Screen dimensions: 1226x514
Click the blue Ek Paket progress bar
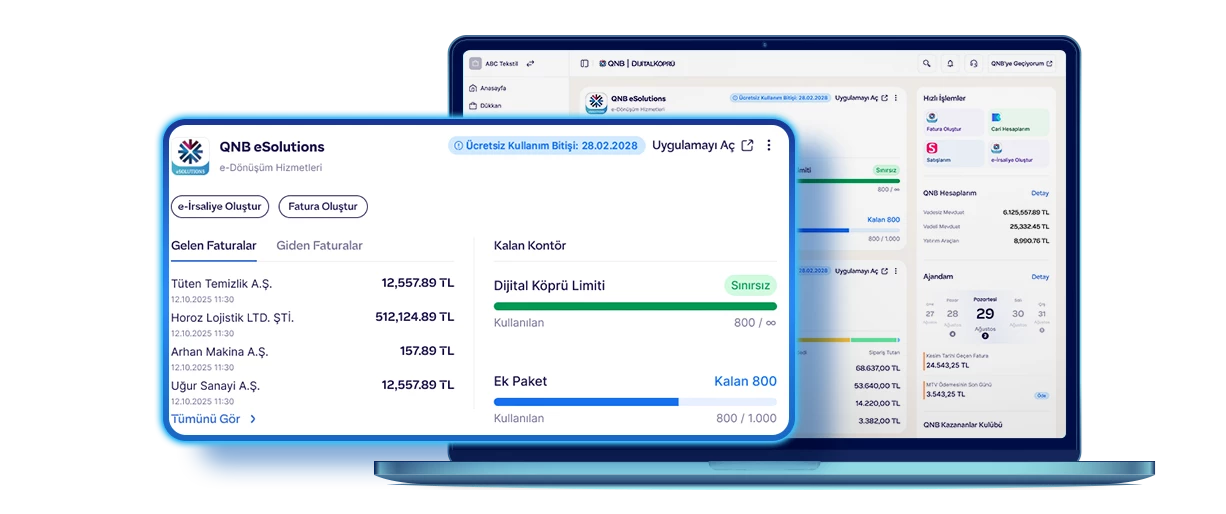coord(635,402)
